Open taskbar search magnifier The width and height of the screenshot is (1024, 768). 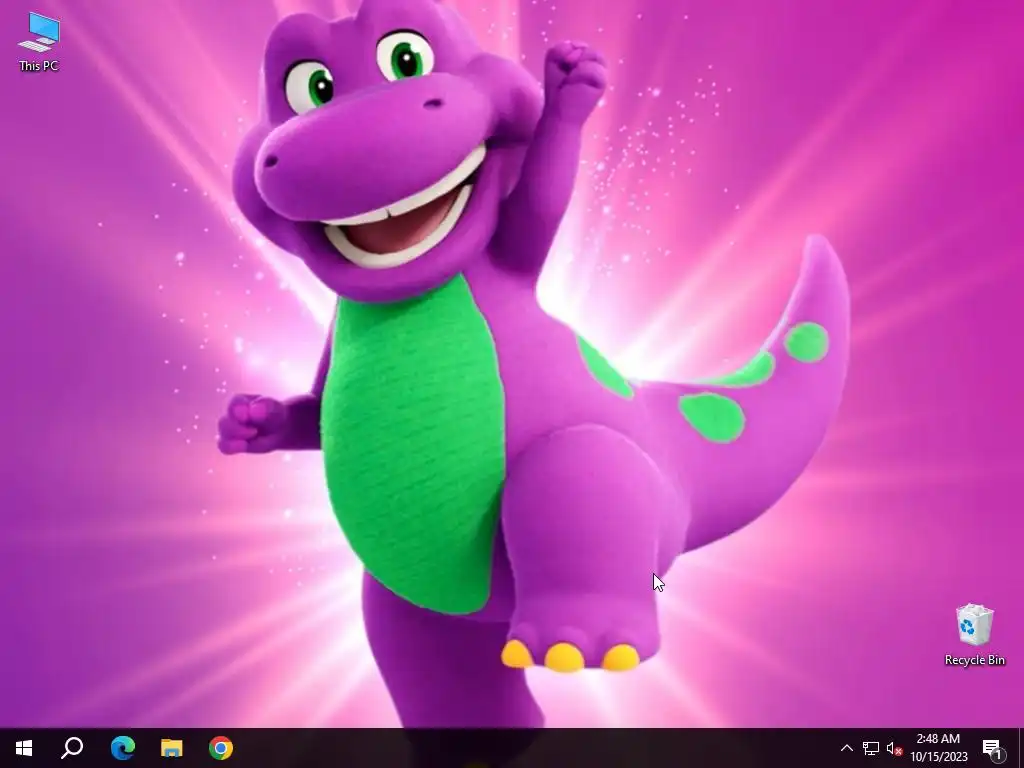point(72,748)
